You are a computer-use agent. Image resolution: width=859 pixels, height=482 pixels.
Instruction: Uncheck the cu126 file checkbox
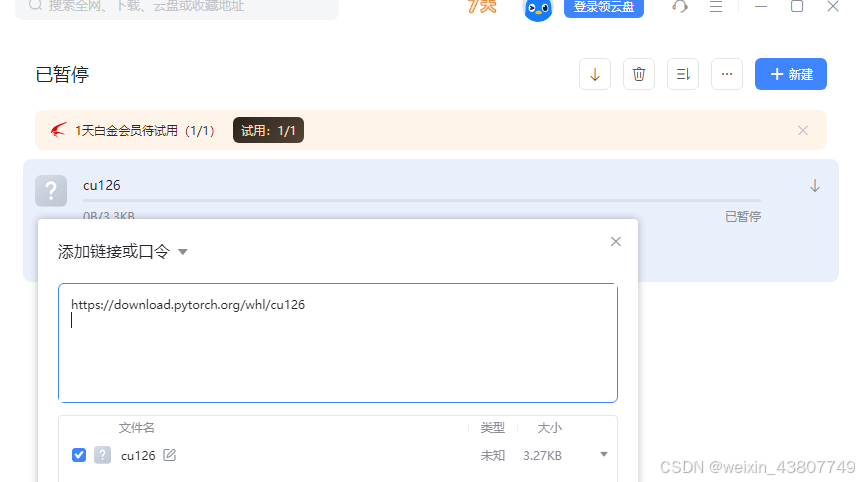pyautogui.click(x=79, y=455)
